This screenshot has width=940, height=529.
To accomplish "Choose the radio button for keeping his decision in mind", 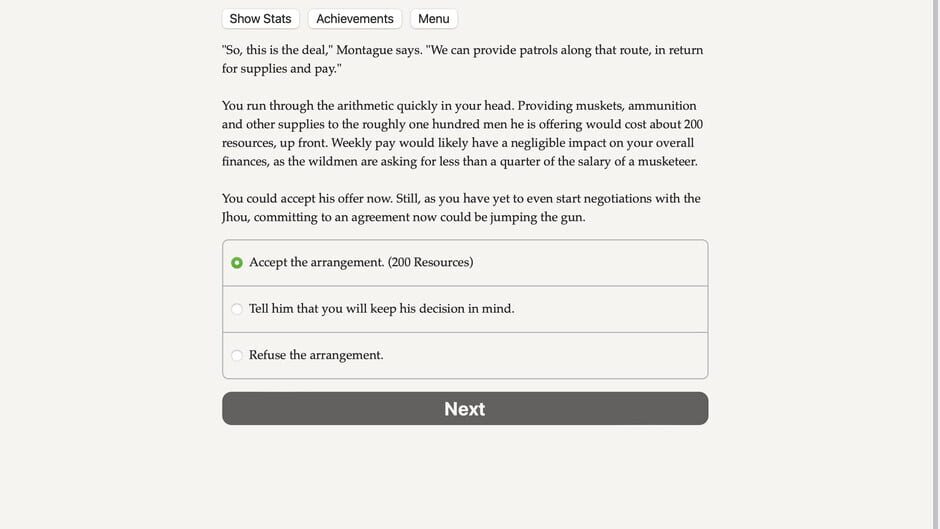I will [237, 309].
